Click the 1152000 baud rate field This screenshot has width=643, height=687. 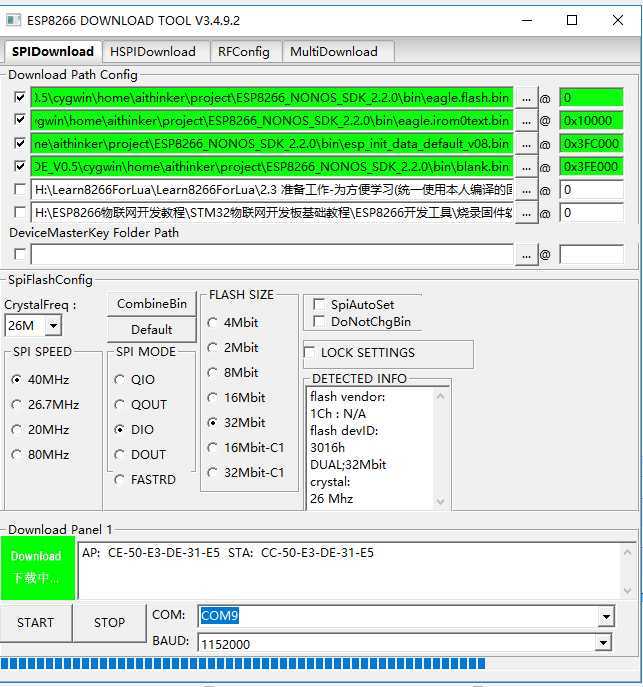397,643
